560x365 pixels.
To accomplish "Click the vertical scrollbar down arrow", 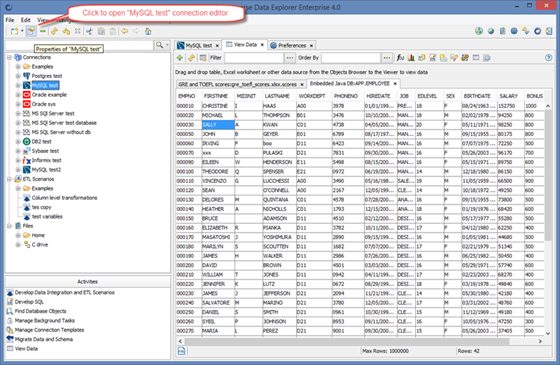I will tap(548, 333).
